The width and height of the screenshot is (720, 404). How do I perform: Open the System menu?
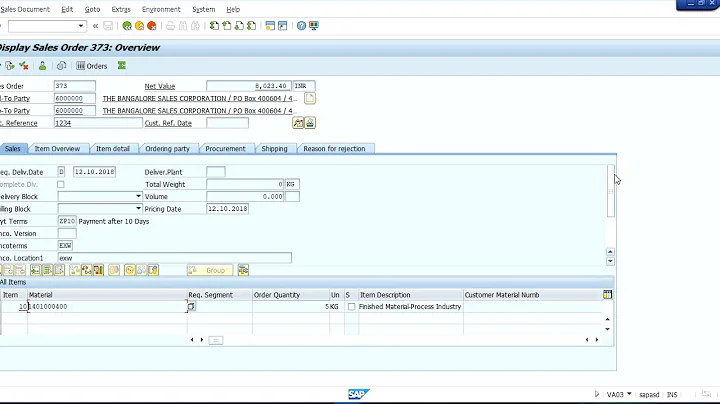(x=203, y=9)
